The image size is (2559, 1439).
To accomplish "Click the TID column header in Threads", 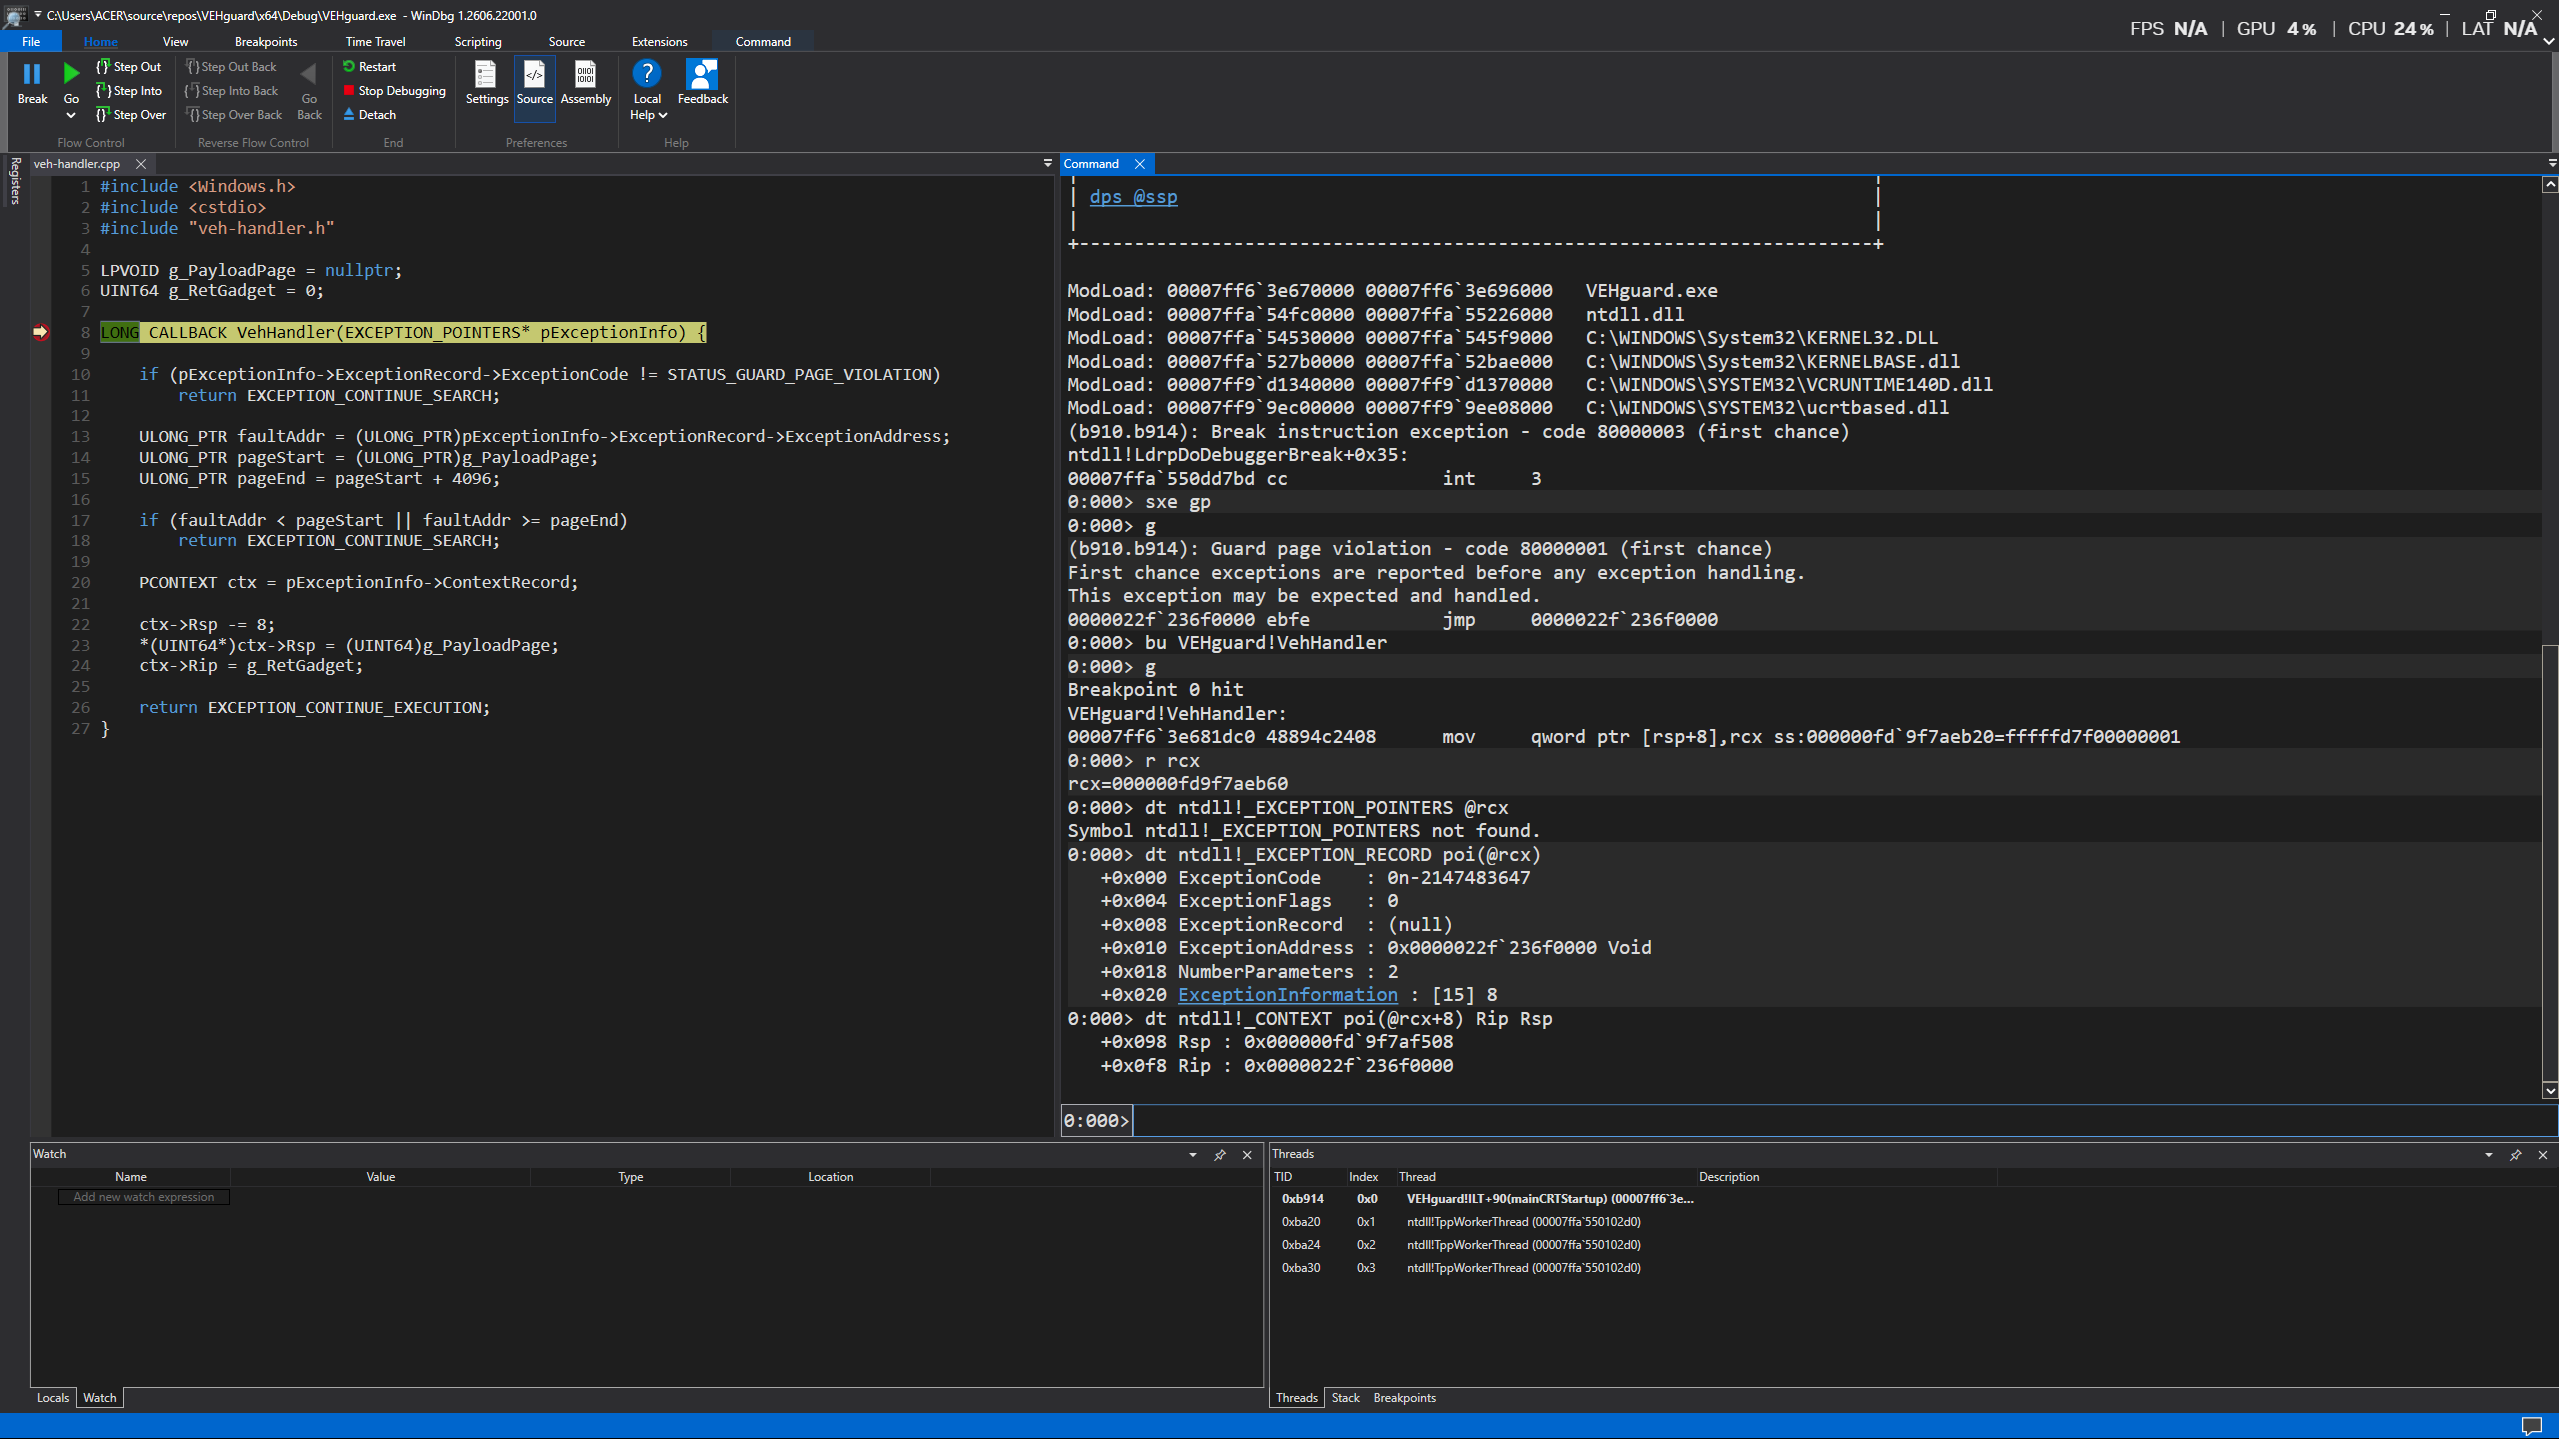I will click(x=1283, y=1177).
